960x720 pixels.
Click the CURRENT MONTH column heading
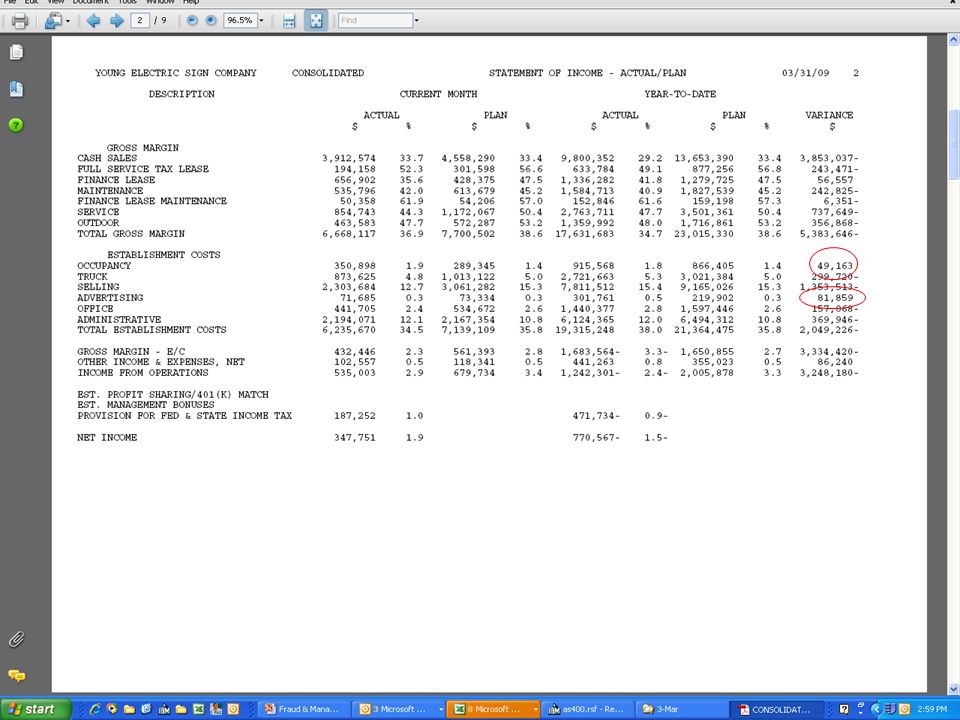pos(438,94)
